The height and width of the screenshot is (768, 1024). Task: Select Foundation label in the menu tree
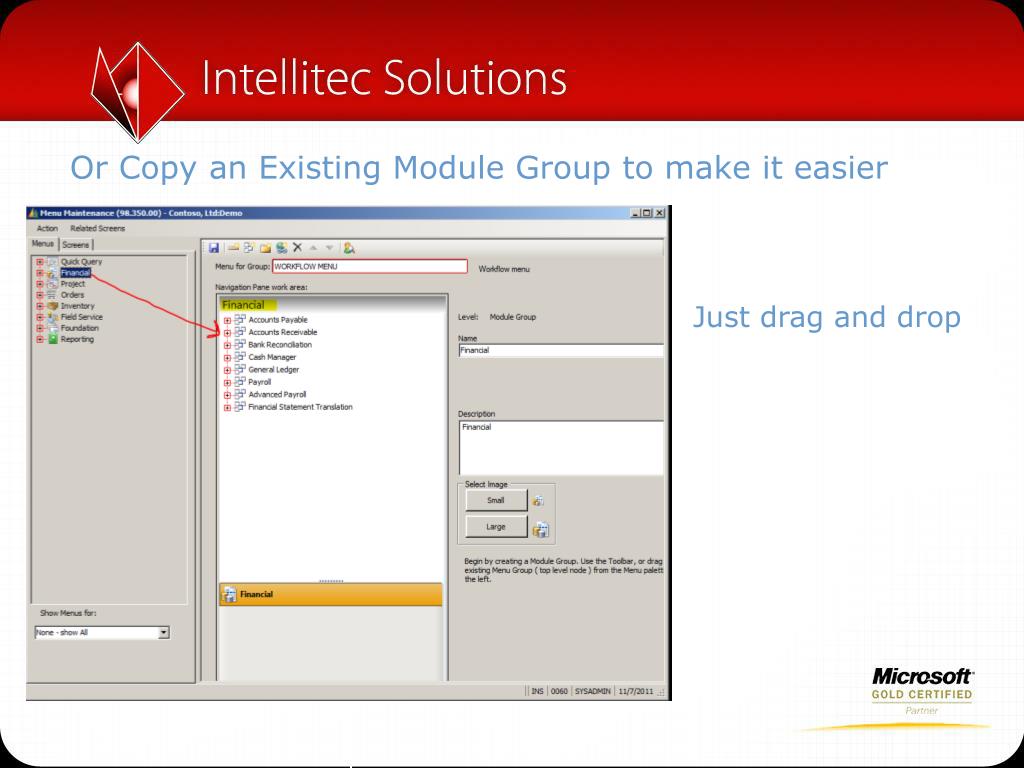pos(80,328)
